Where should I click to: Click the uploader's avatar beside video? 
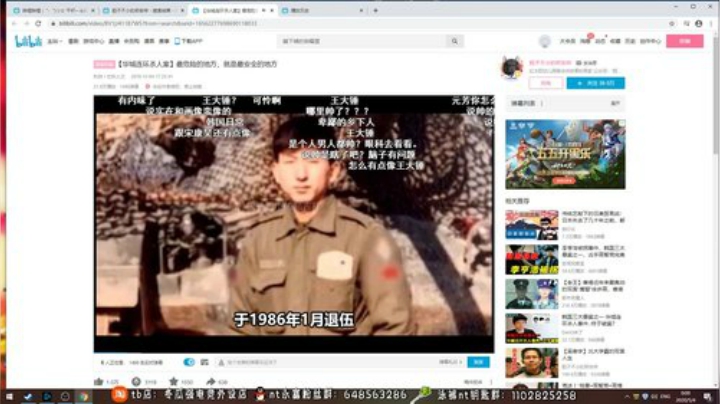click(x=512, y=68)
